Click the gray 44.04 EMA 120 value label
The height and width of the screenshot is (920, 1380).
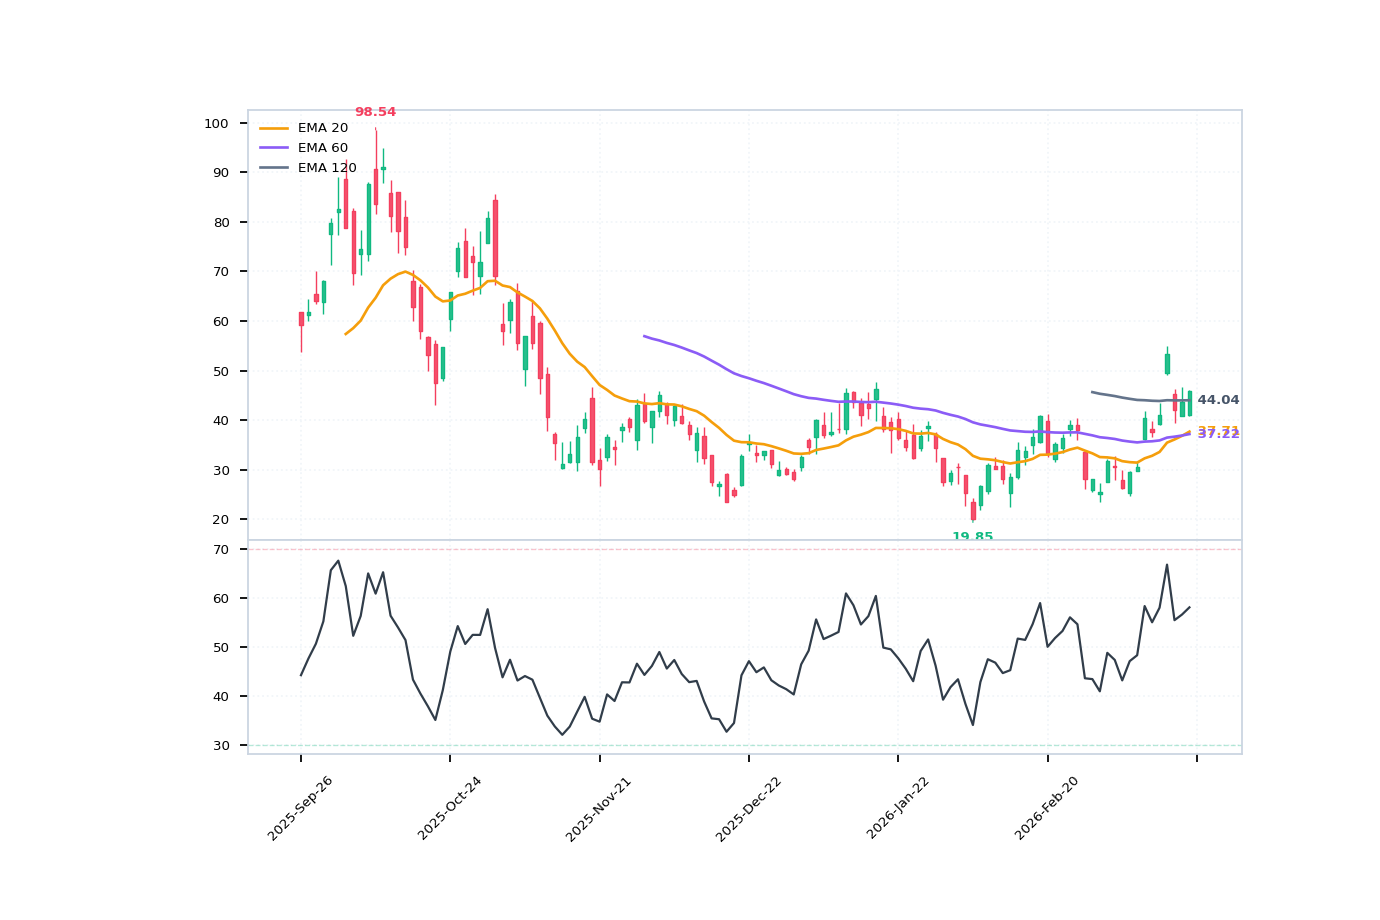click(x=1219, y=398)
